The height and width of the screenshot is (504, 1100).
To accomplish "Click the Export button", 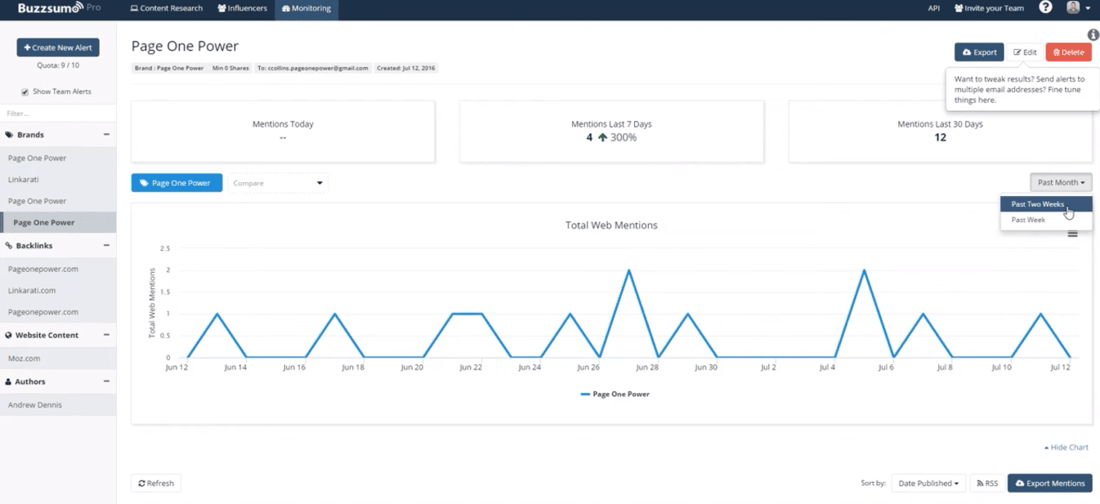I will [979, 52].
